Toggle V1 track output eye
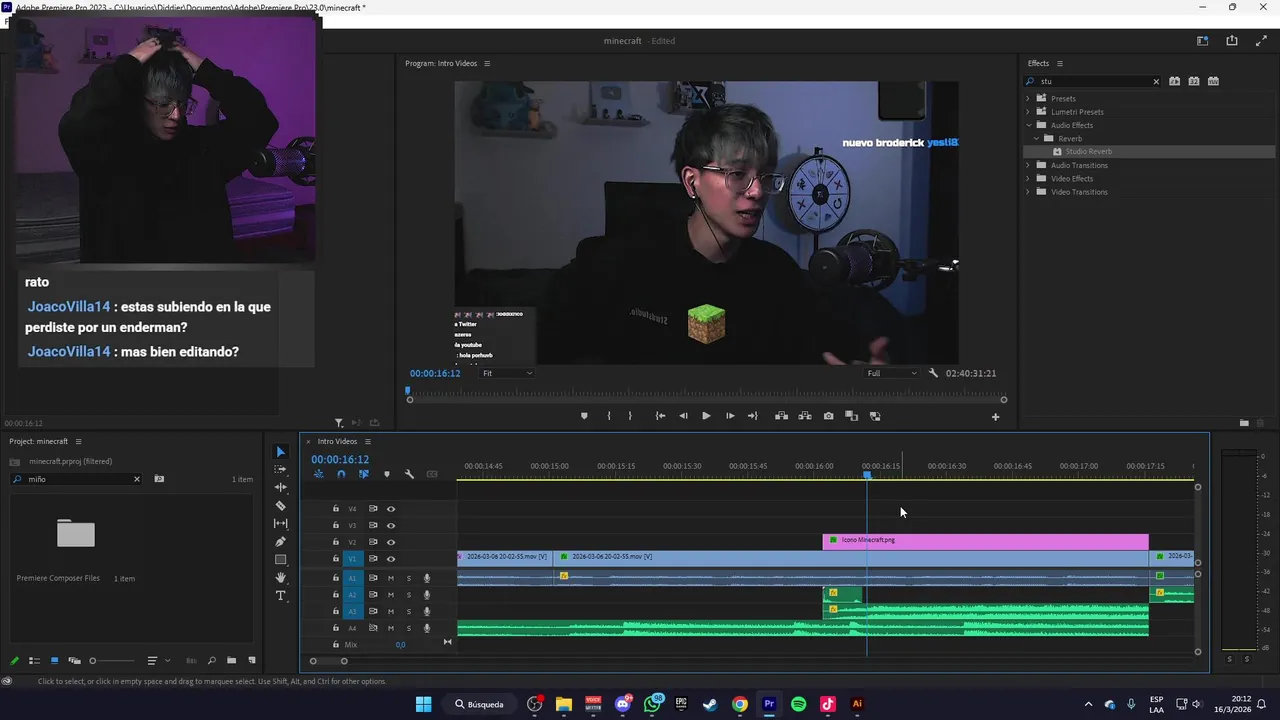 point(391,559)
